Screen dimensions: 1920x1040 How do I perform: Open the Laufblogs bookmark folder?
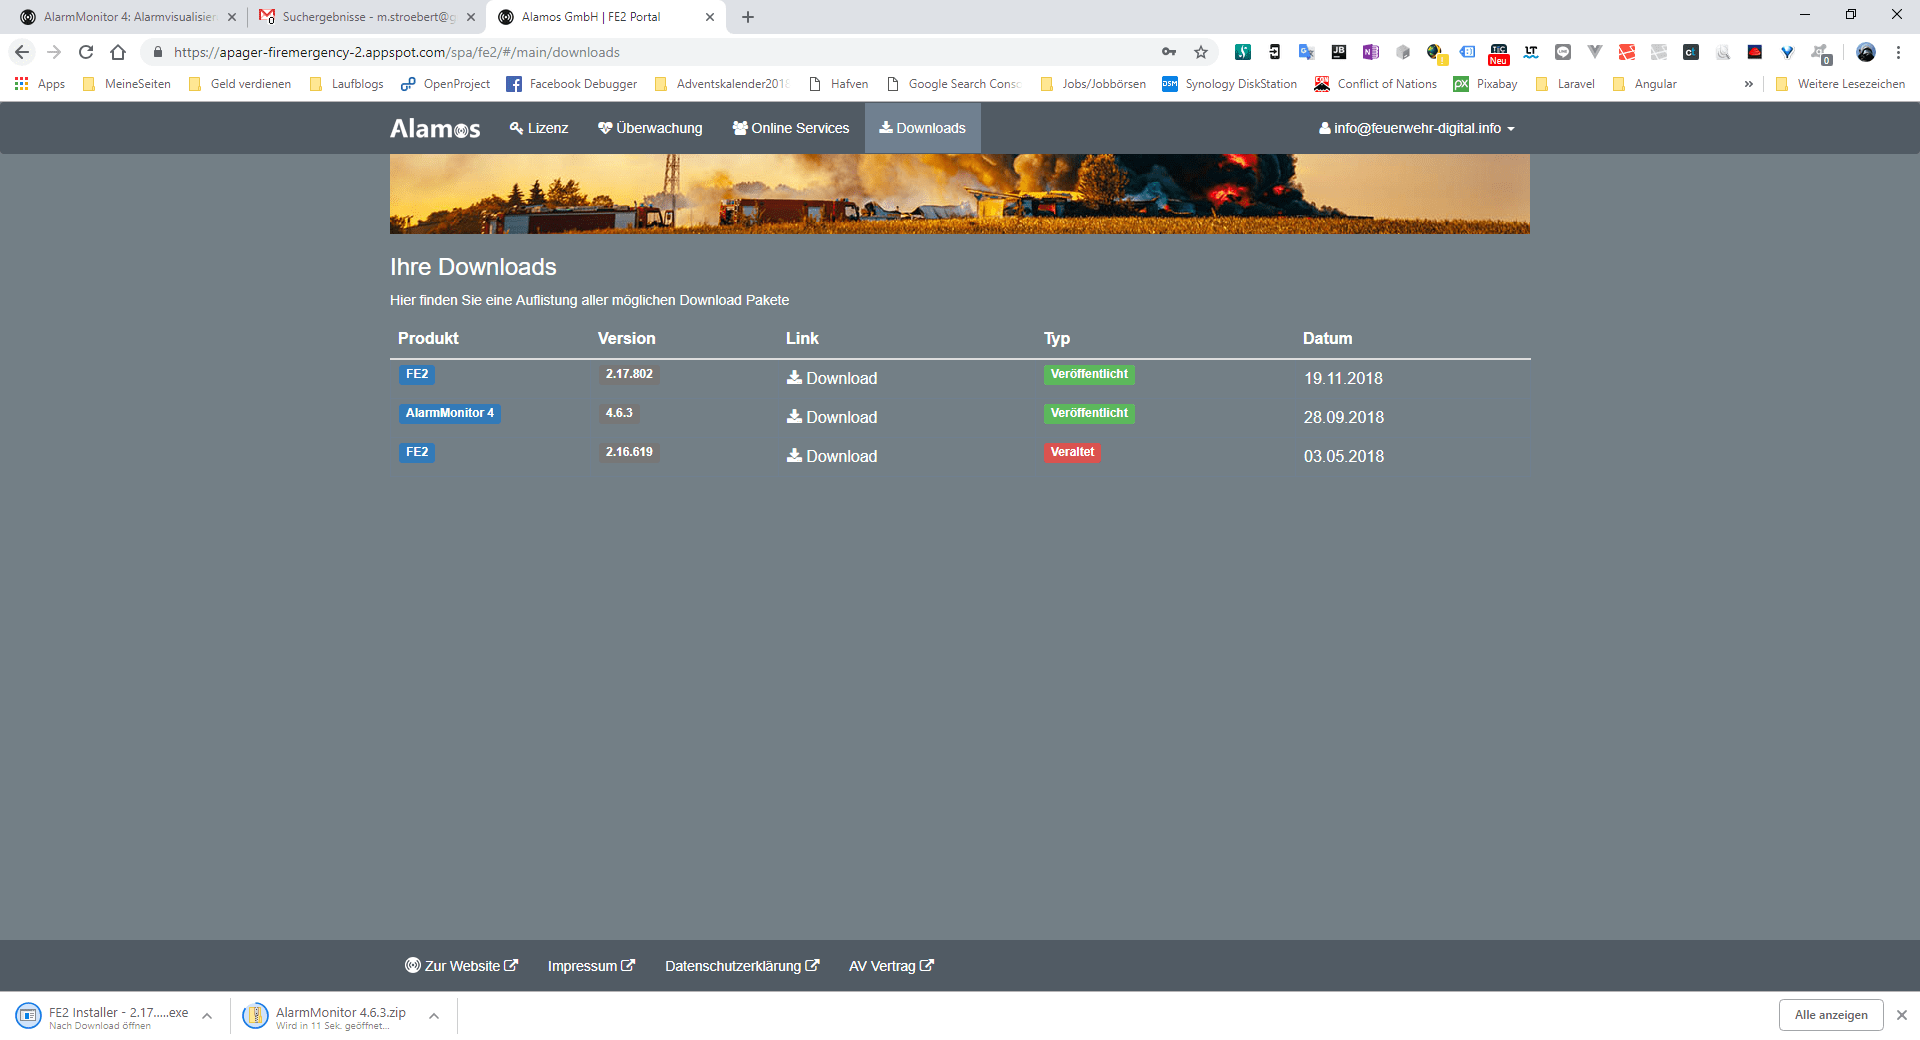(x=346, y=84)
